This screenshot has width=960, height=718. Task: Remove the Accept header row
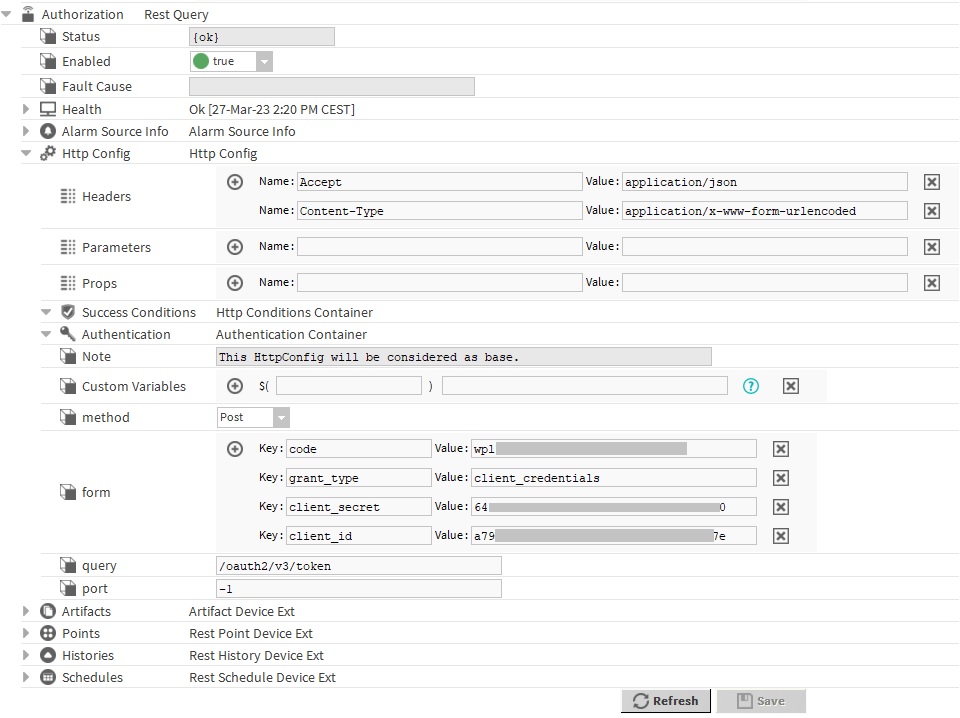coord(932,182)
